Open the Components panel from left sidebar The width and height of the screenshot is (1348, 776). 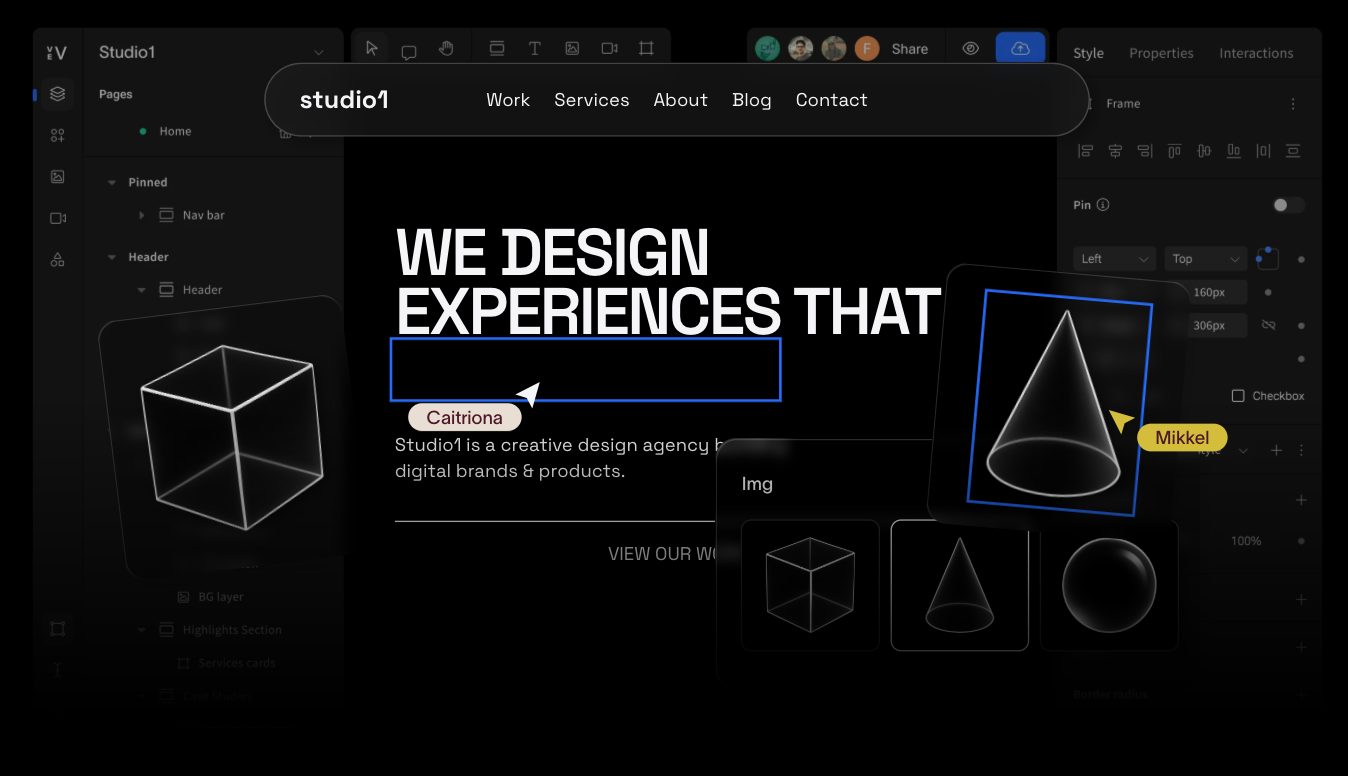coord(57,134)
